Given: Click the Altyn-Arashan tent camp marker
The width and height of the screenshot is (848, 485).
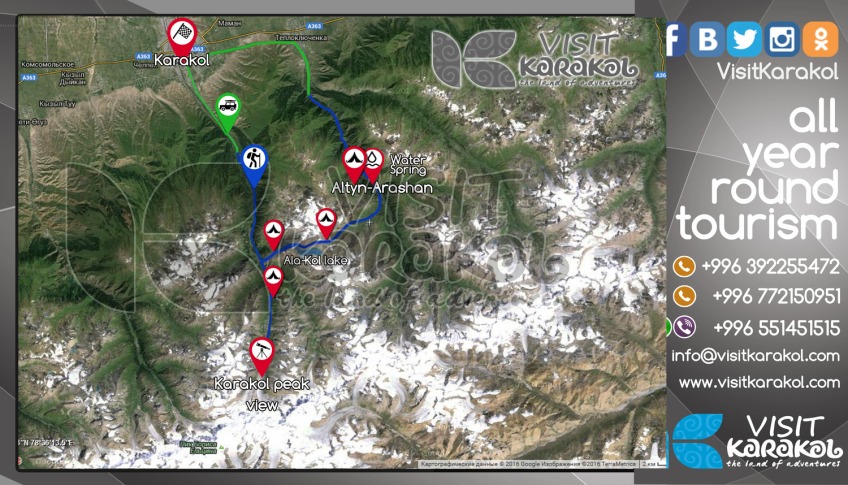Looking at the screenshot, I should pos(354,163).
